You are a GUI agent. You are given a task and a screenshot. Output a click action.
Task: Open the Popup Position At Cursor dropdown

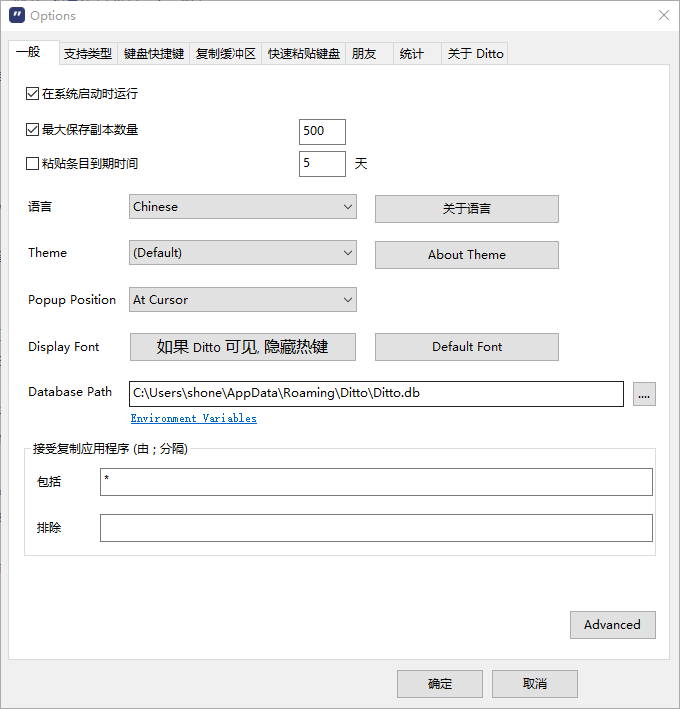coord(243,300)
